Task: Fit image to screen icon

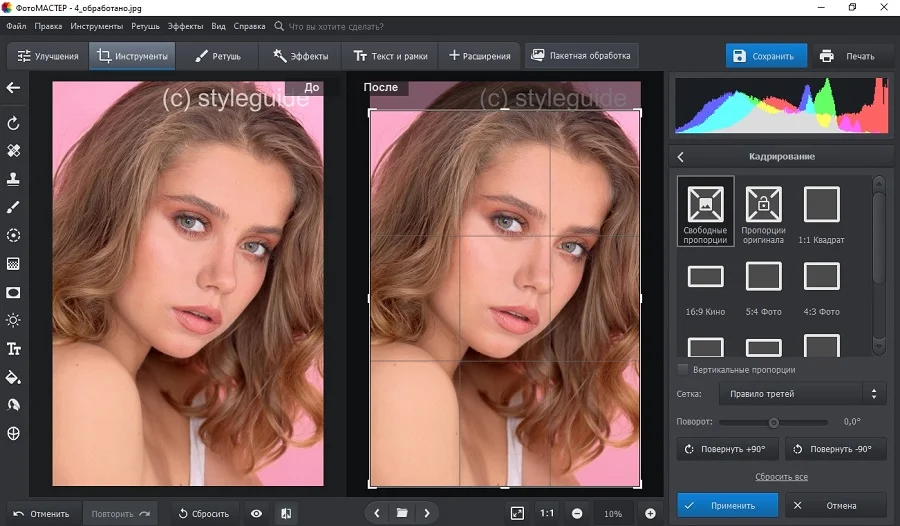Action: (517, 513)
